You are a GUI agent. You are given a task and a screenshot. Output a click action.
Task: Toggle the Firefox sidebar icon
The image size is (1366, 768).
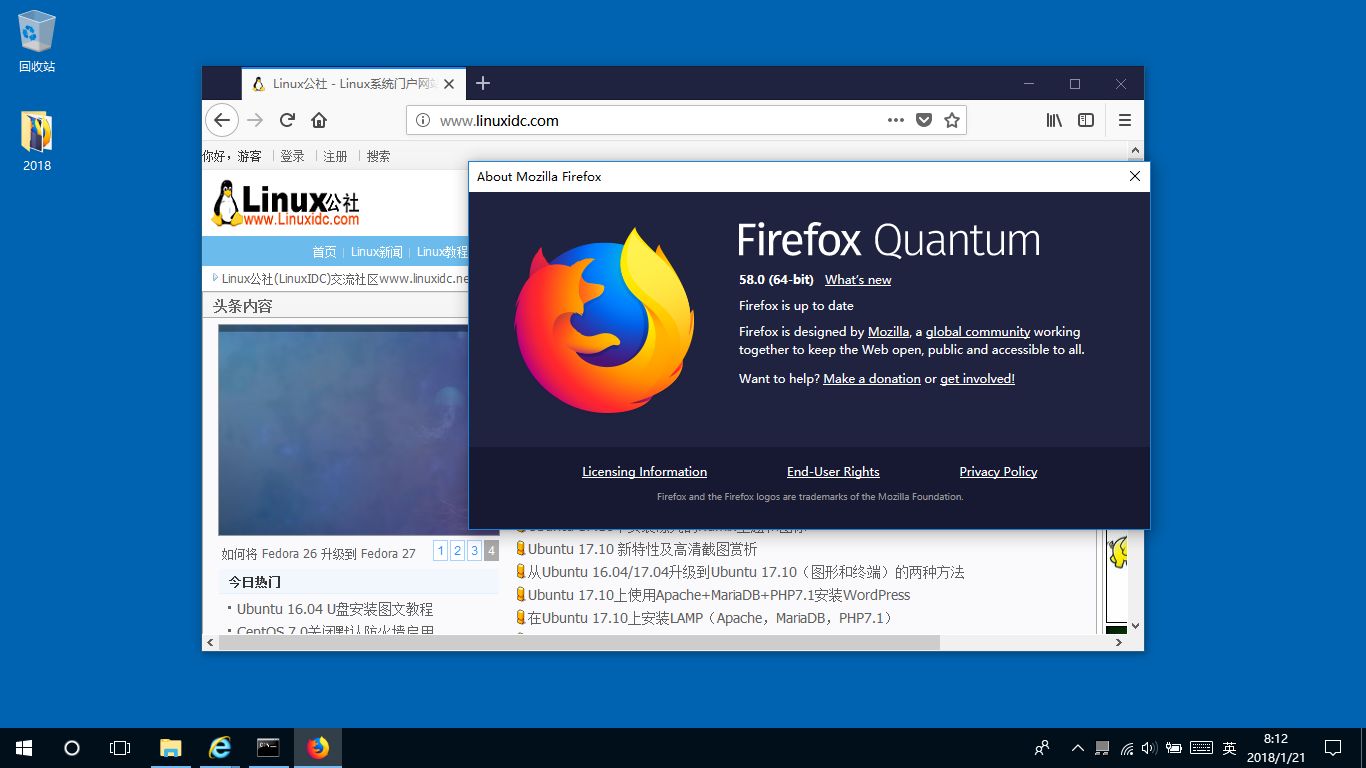[1086, 120]
